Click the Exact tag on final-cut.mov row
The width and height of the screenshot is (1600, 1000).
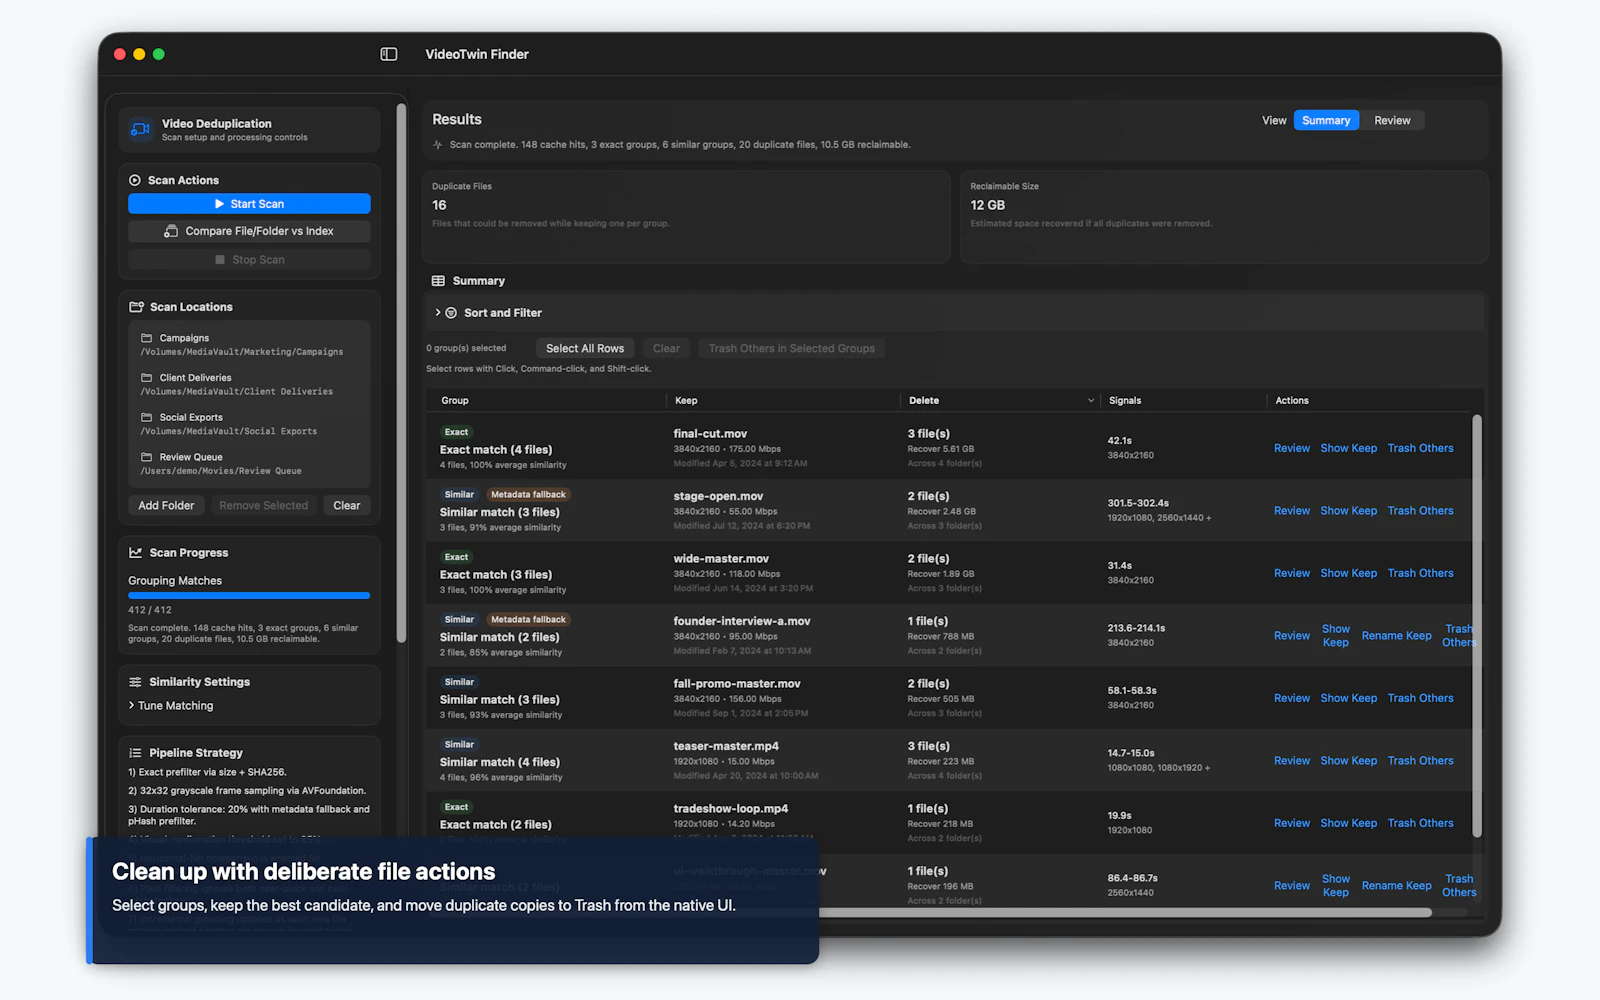point(456,432)
